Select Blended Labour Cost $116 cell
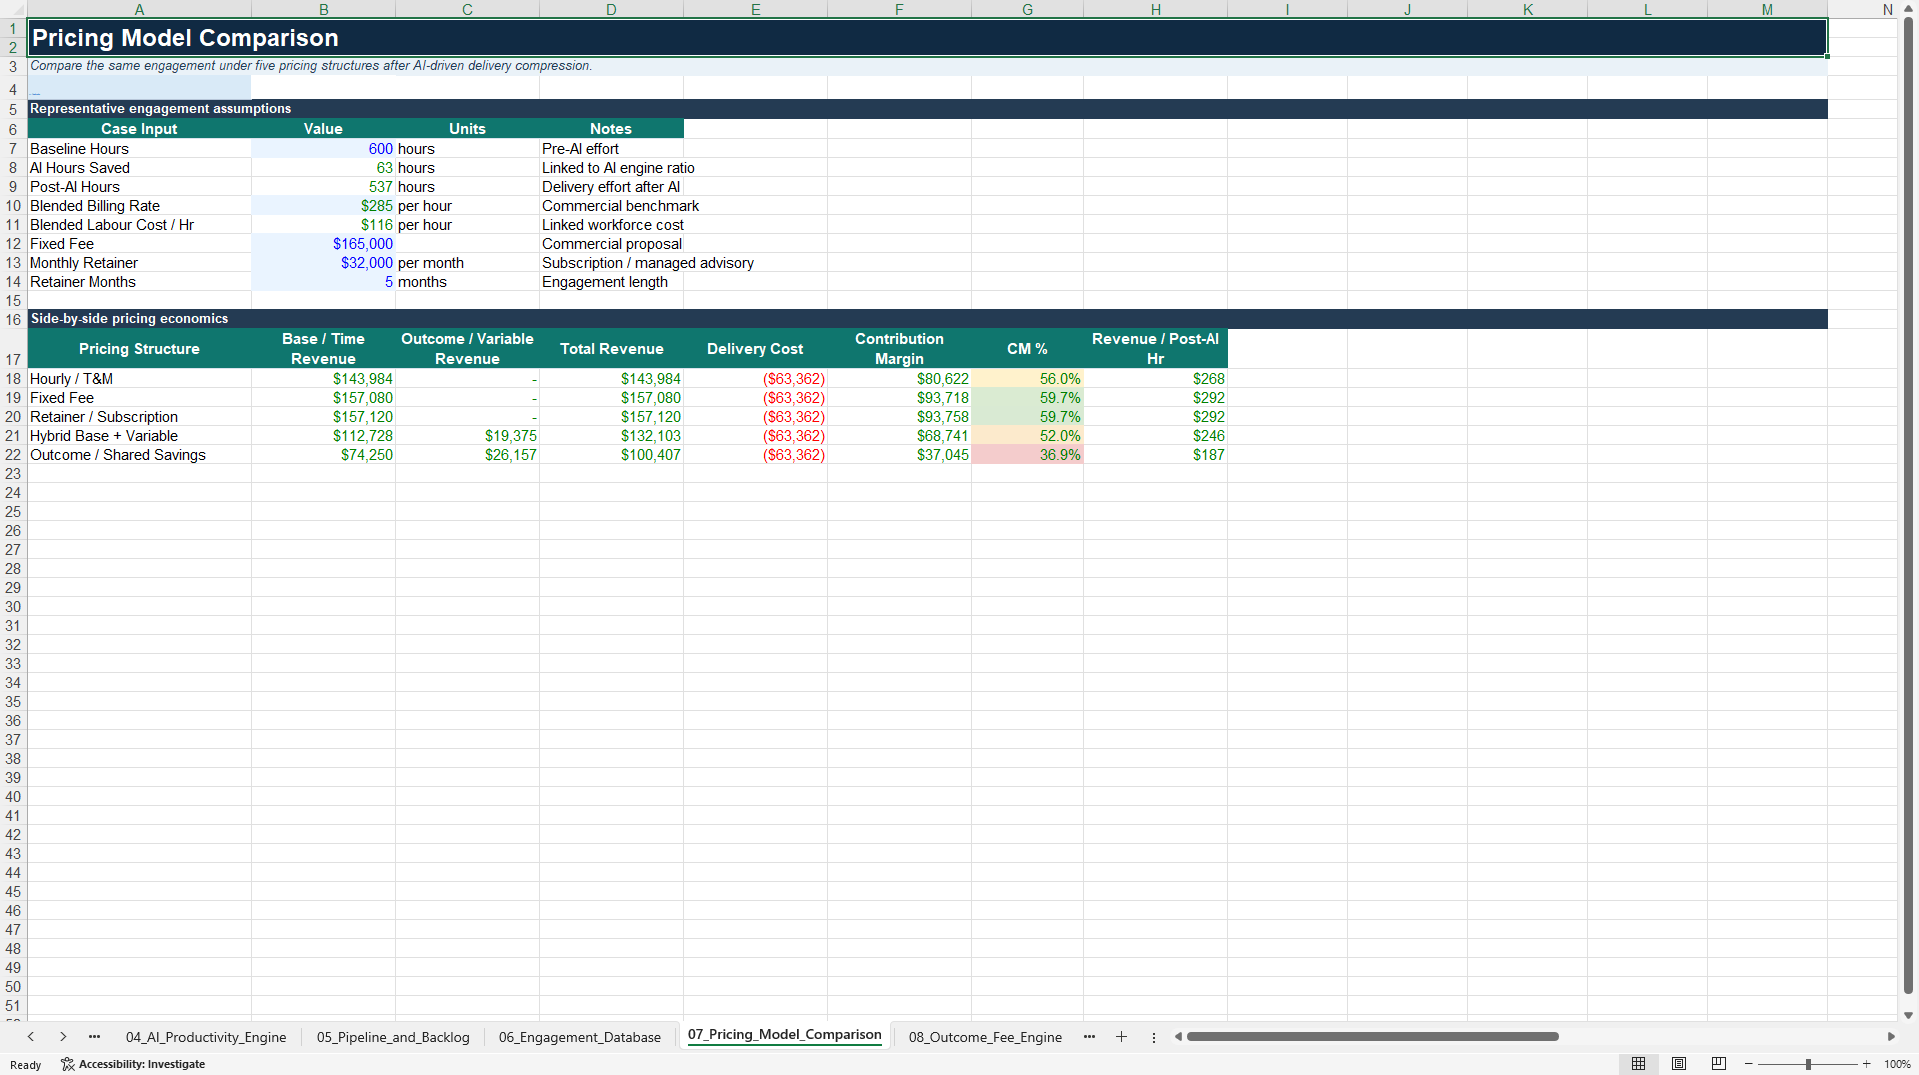The width and height of the screenshot is (1919, 1075). (323, 225)
